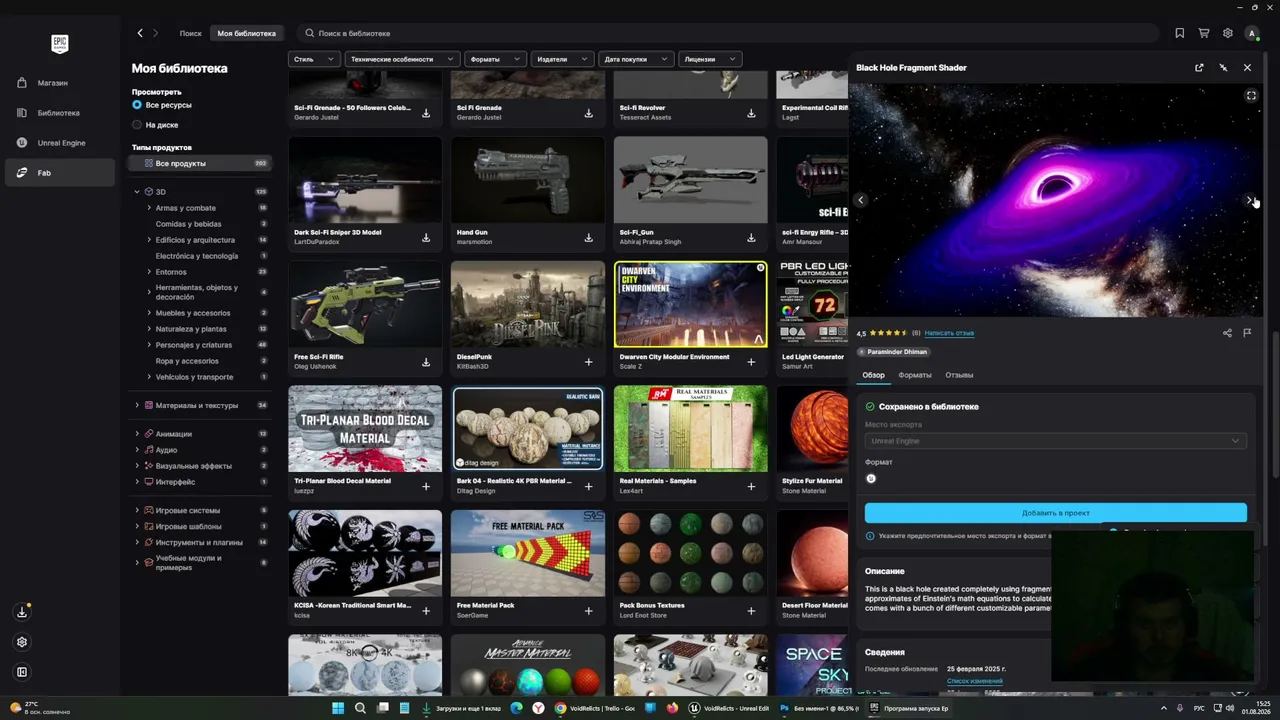Close the Black Hole Fragment Shader panel

pos(1247,68)
